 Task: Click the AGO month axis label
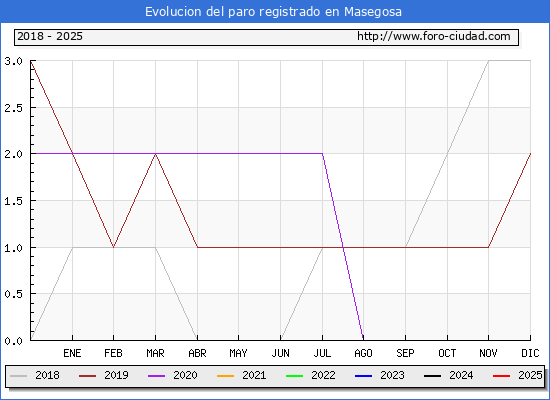tap(363, 353)
